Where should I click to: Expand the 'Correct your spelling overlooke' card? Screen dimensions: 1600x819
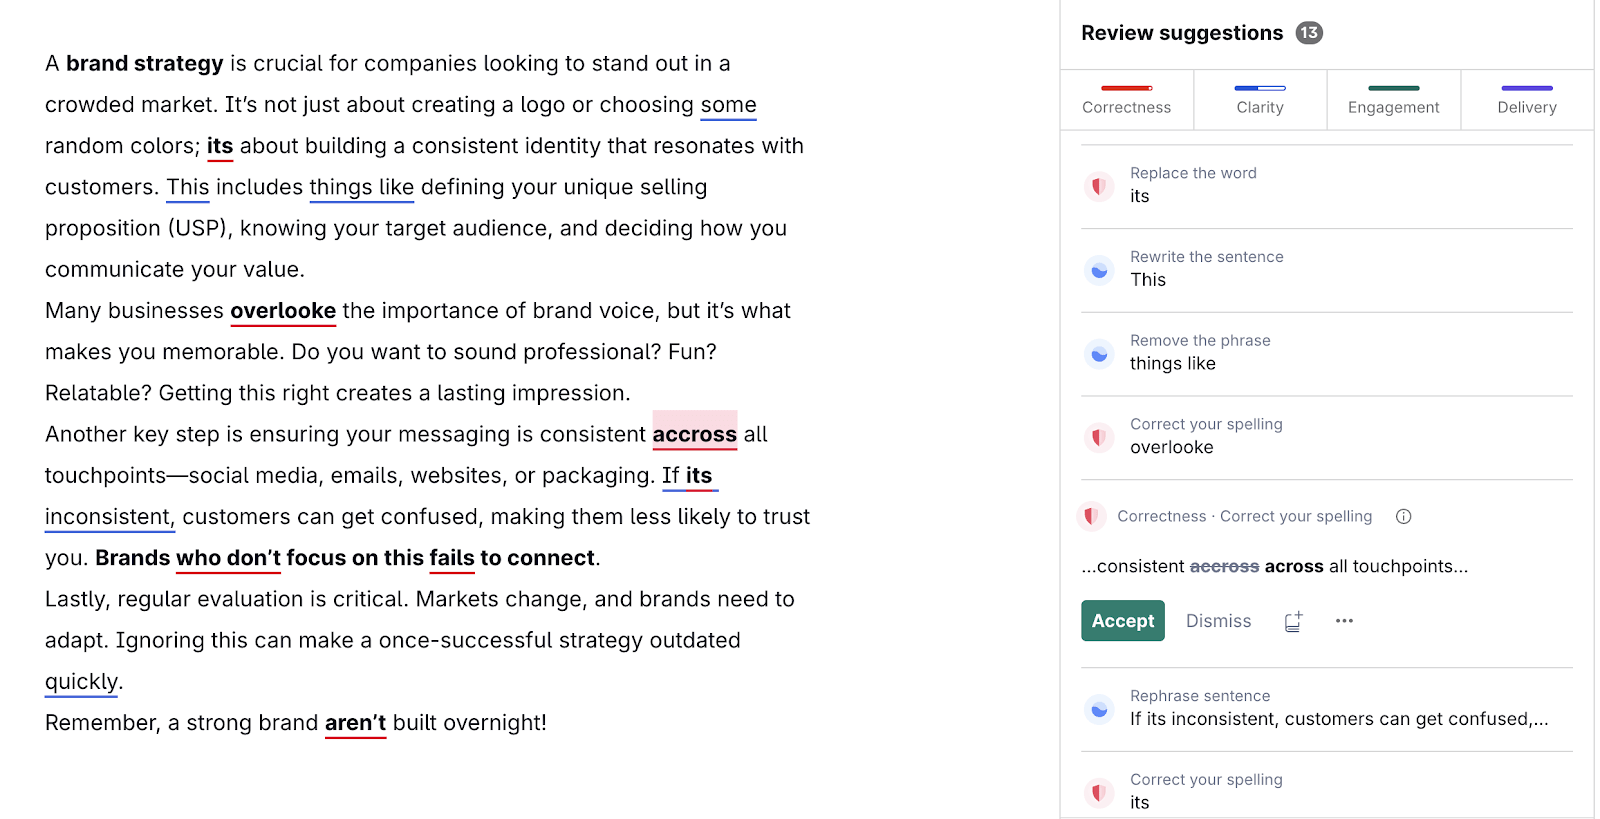coord(1300,437)
